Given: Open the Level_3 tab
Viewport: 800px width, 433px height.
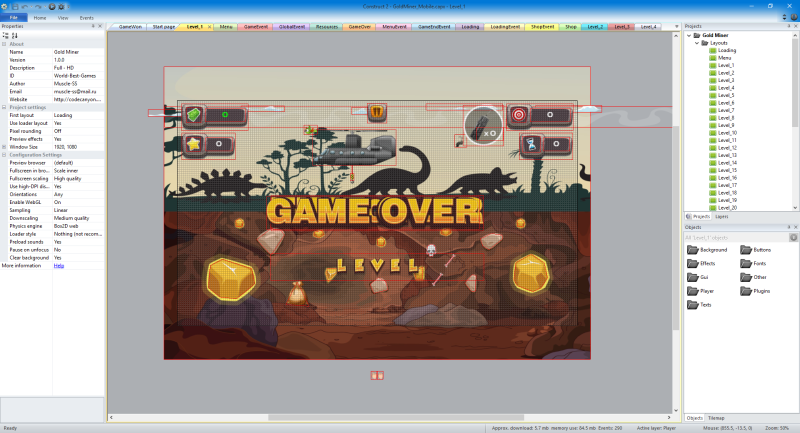Looking at the screenshot, I should [621, 27].
